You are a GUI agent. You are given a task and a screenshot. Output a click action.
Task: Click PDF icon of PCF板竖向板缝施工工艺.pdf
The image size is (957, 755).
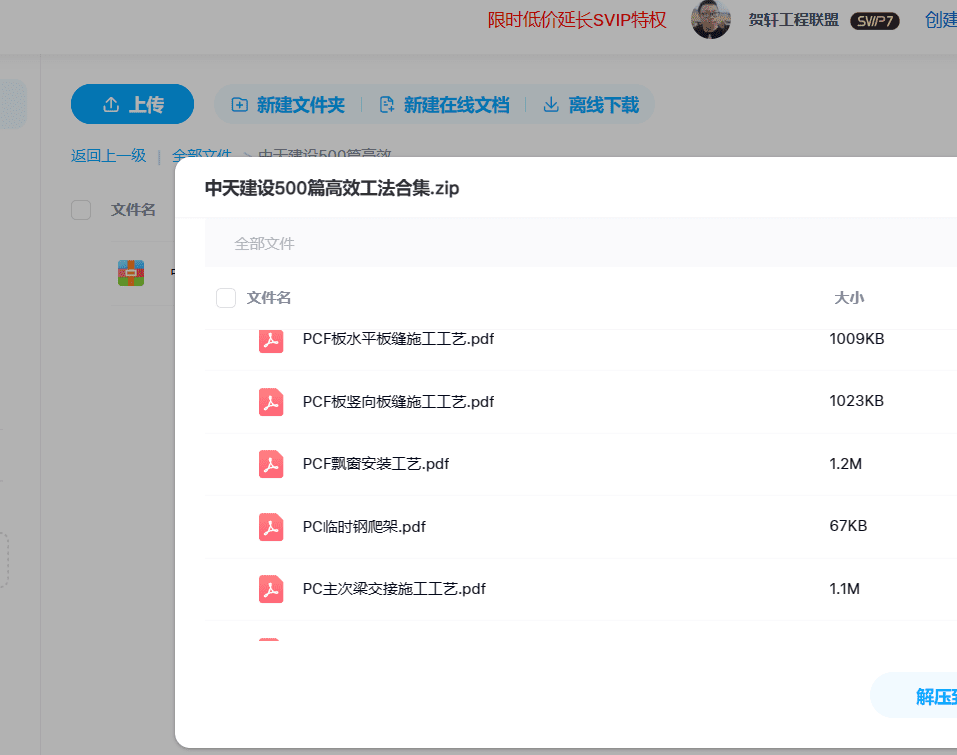[x=271, y=402]
